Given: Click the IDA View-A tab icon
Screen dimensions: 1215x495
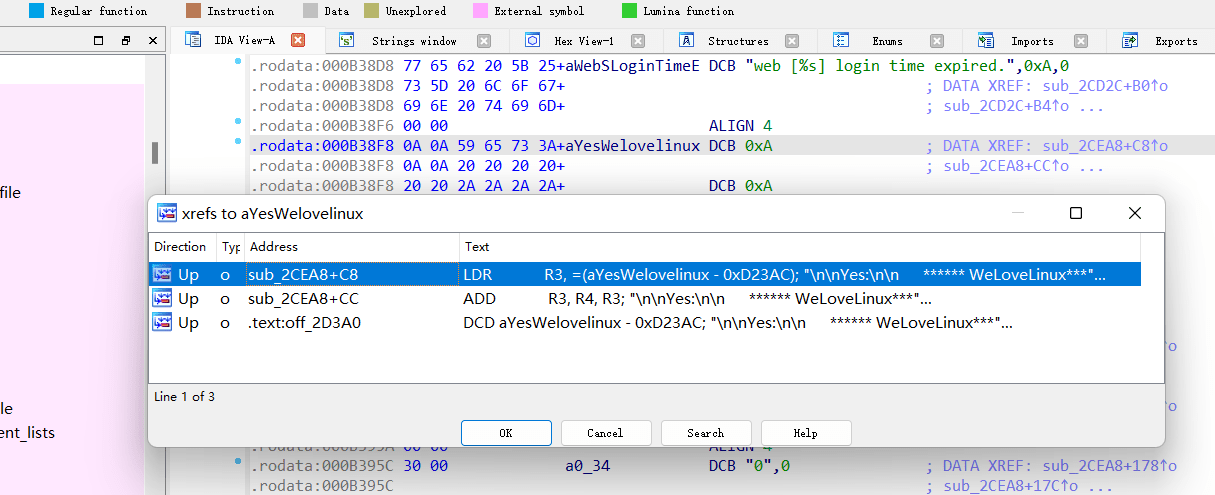Looking at the screenshot, I should (x=192, y=41).
